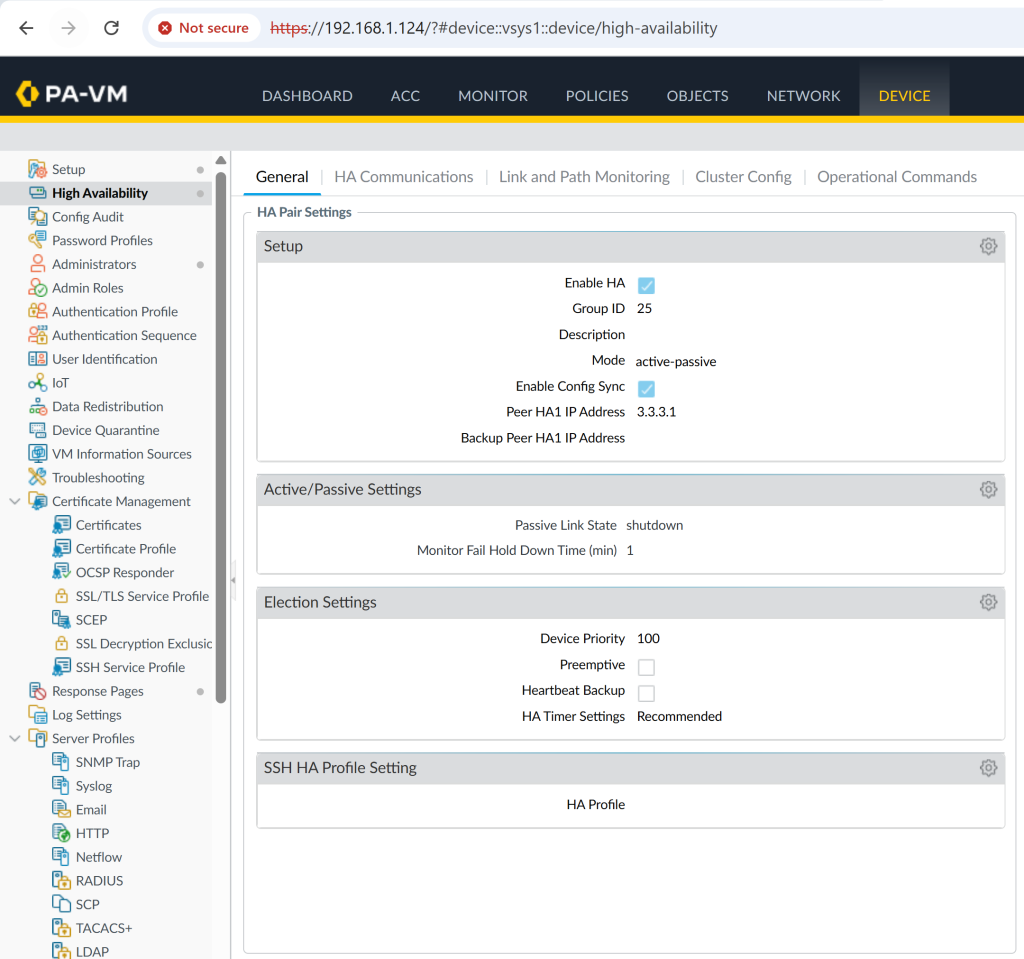Open the ACC top menu
This screenshot has width=1024, height=959.
pyautogui.click(x=405, y=96)
